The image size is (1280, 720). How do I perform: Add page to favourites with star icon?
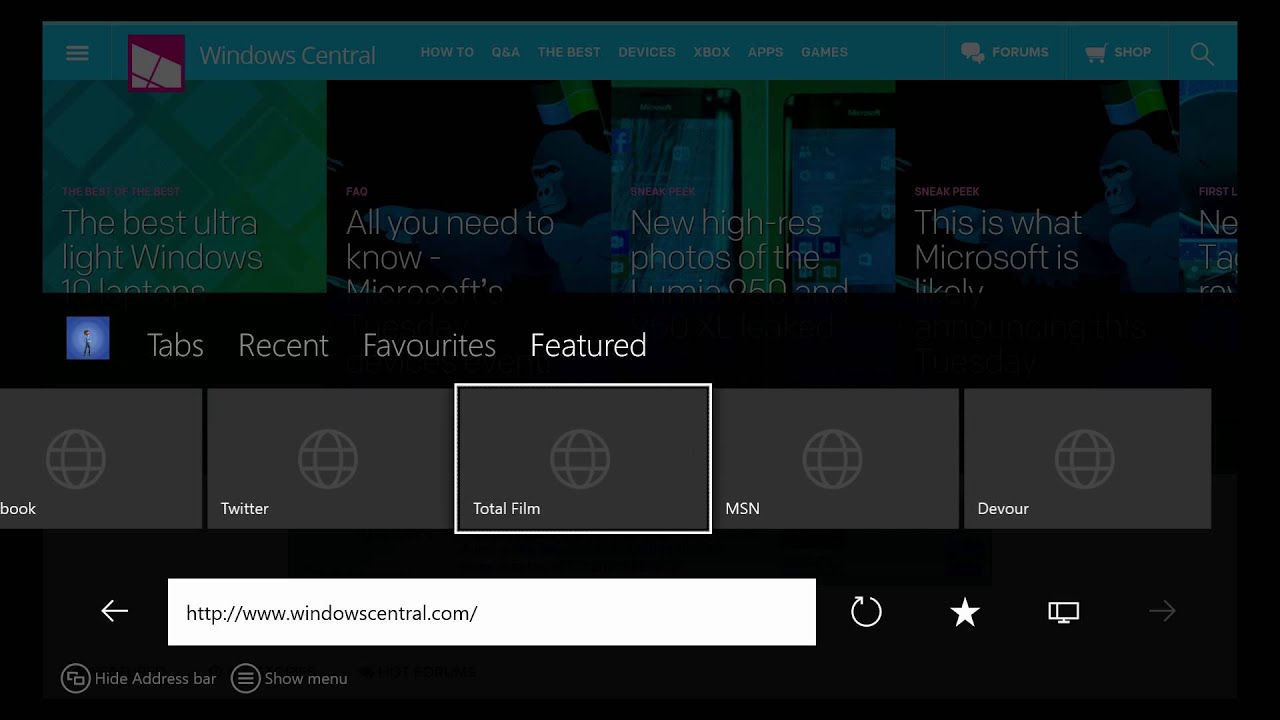(x=964, y=611)
